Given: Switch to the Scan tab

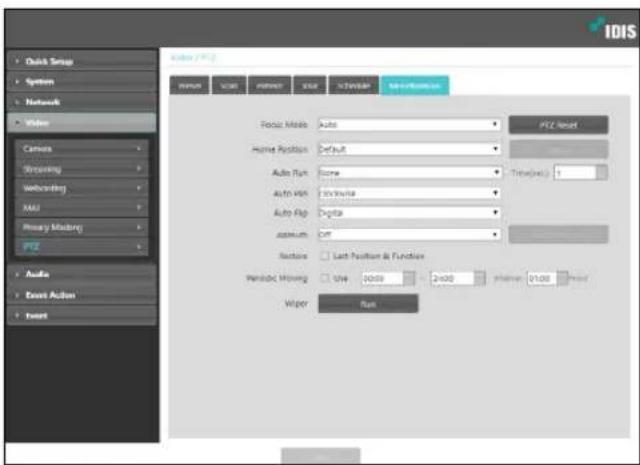Looking at the screenshot, I should (229, 86).
